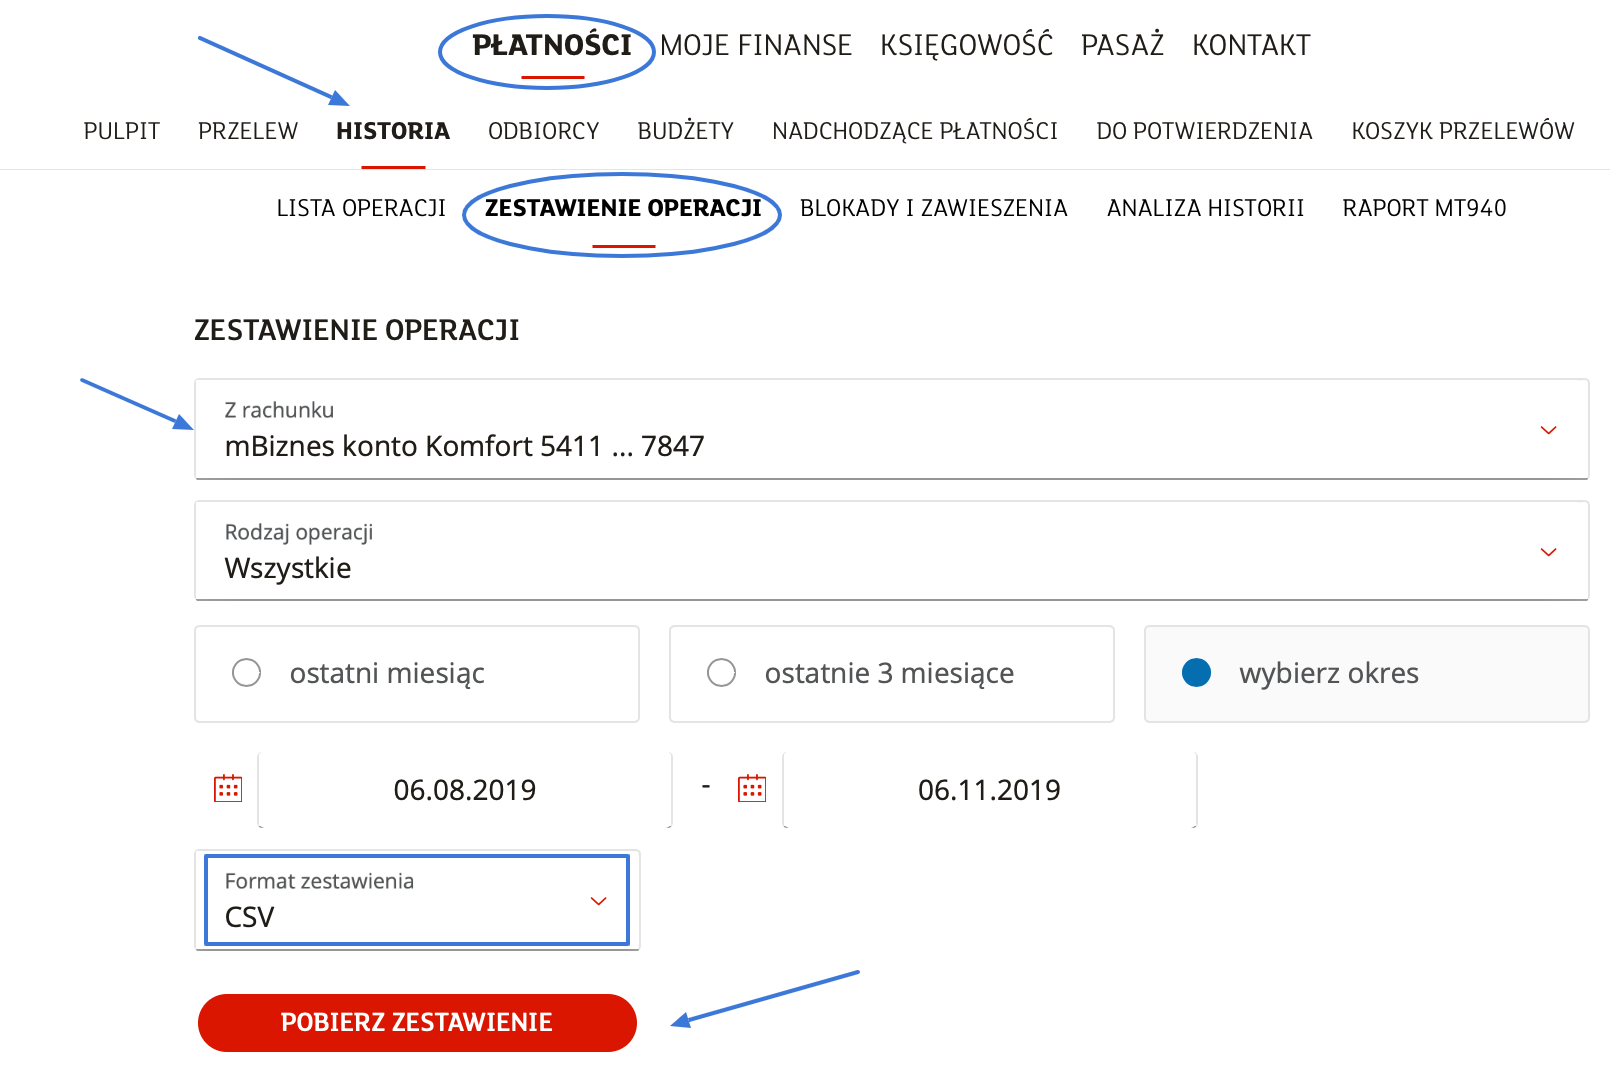The width and height of the screenshot is (1610, 1084).
Task: Switch to MOJE FINANSE
Action: coord(757,44)
